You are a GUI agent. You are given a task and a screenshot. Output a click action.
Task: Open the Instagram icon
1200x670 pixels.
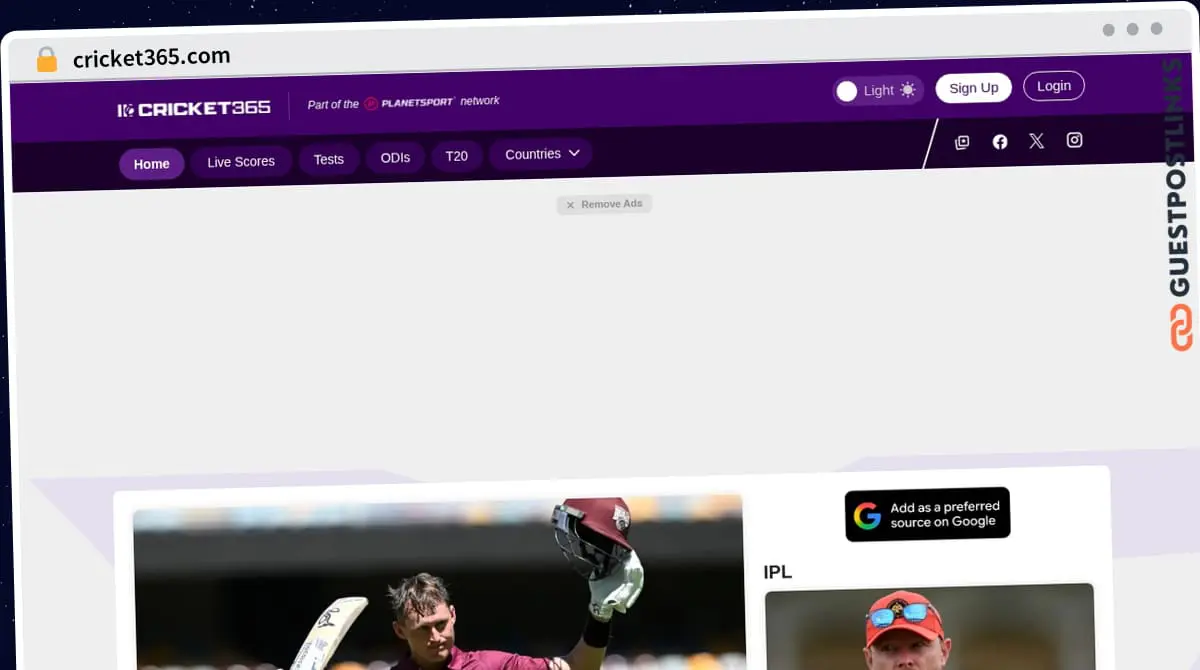point(1074,140)
